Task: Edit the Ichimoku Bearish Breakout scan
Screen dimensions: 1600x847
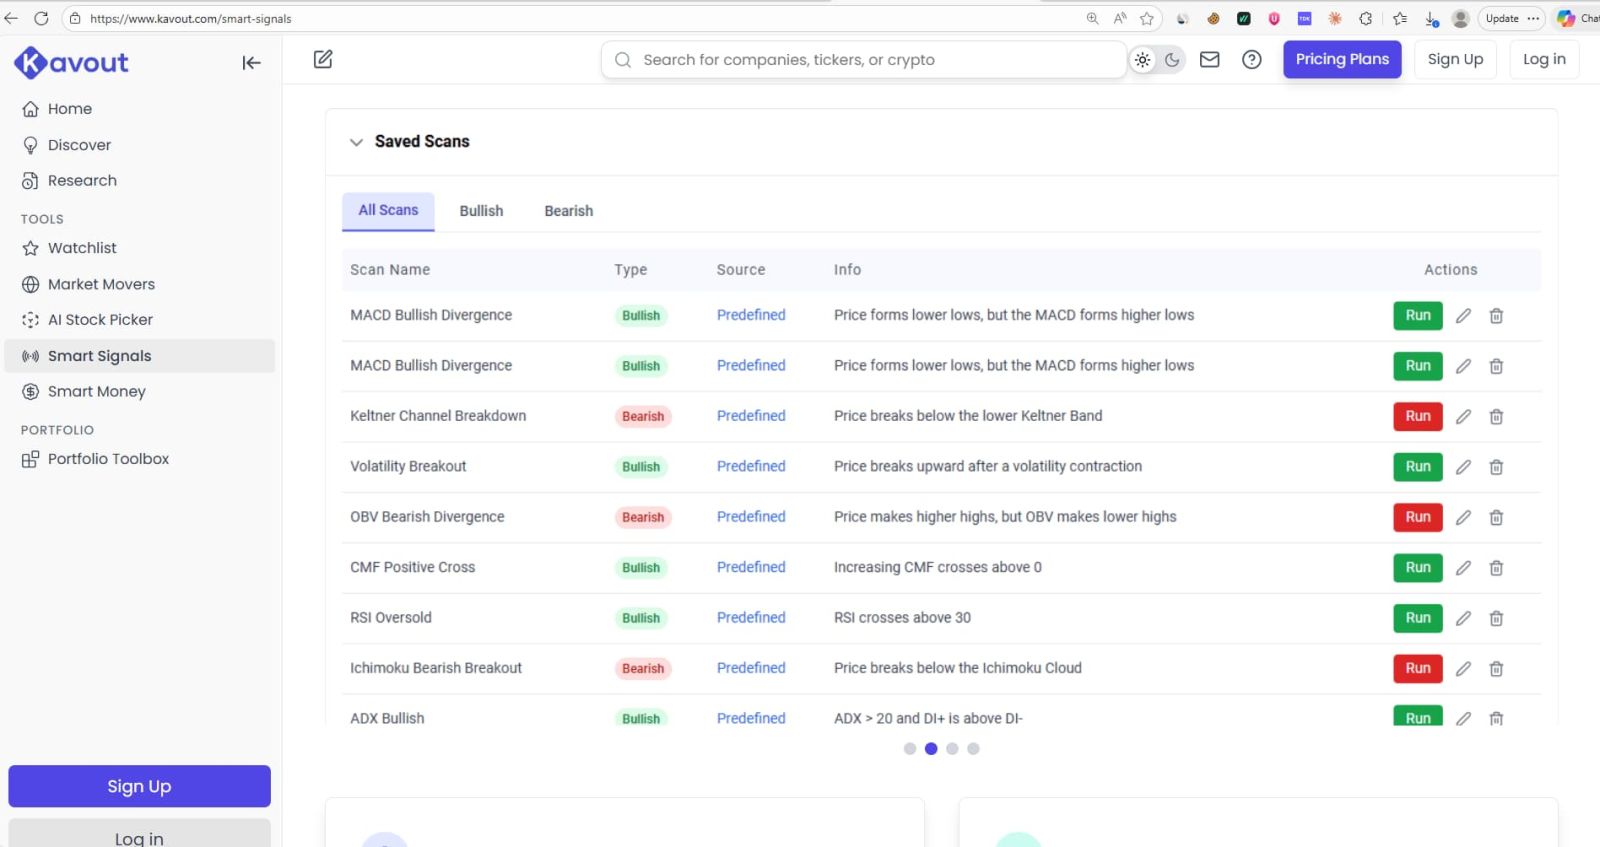Action: click(x=1463, y=668)
